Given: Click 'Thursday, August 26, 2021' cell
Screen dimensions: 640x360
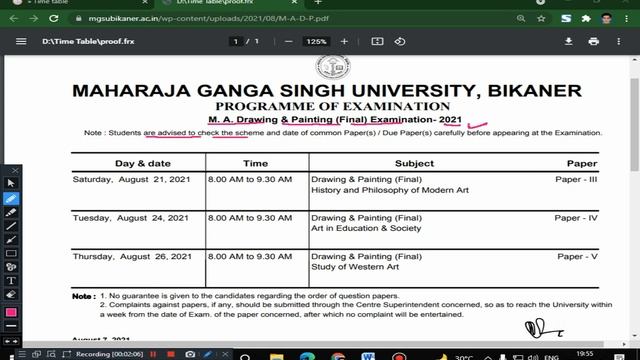Looking at the screenshot, I should 132,257.
